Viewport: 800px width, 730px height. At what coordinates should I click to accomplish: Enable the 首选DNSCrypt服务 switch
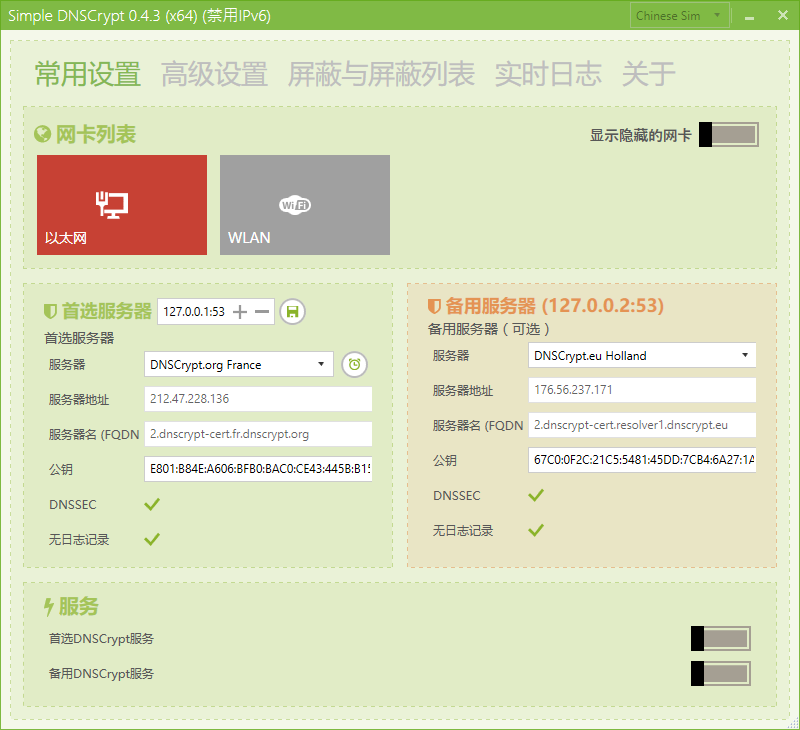(720, 639)
